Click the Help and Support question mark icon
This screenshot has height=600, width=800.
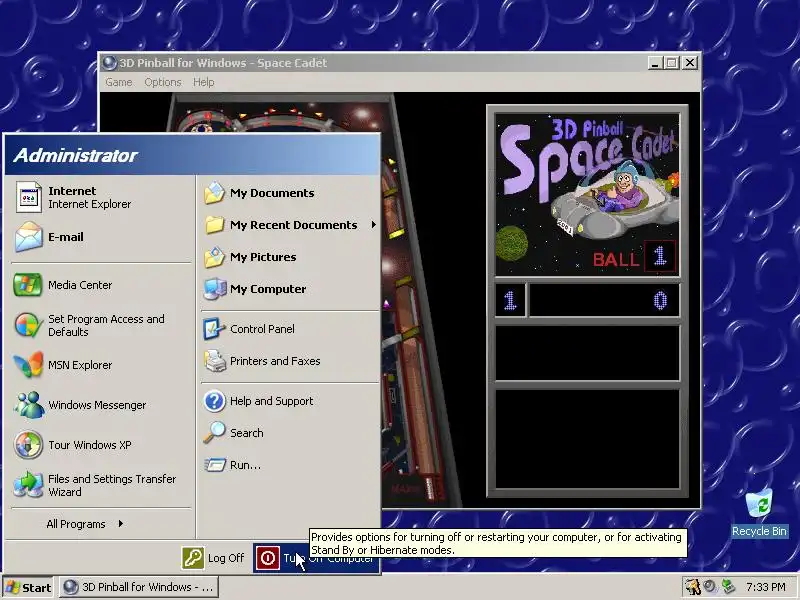tap(214, 401)
